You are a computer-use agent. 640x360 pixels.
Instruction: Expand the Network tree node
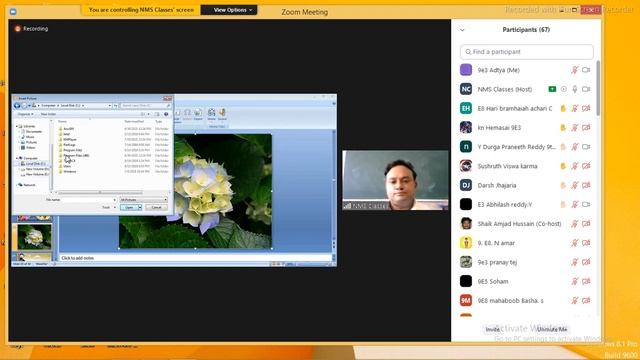coord(17,185)
